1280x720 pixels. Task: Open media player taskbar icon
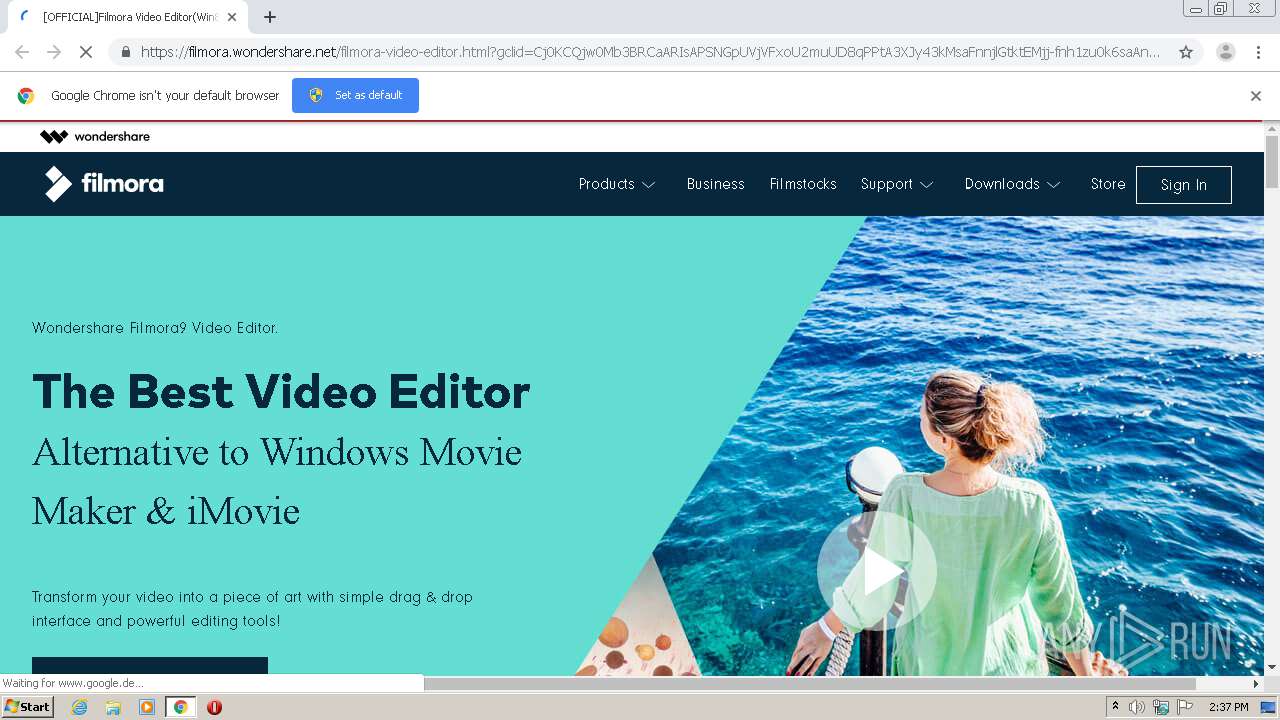(147, 707)
